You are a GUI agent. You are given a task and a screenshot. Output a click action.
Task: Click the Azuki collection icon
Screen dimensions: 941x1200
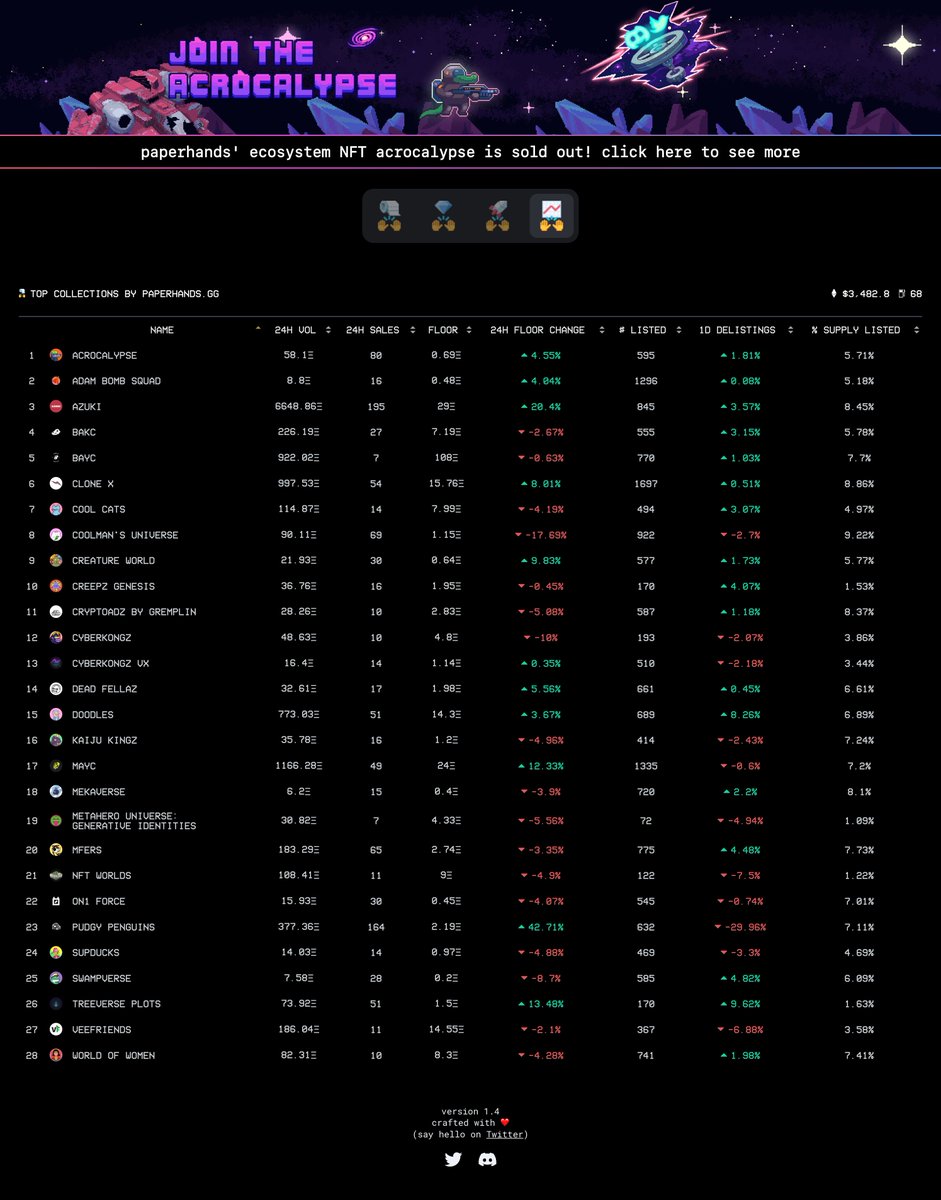click(x=56, y=407)
